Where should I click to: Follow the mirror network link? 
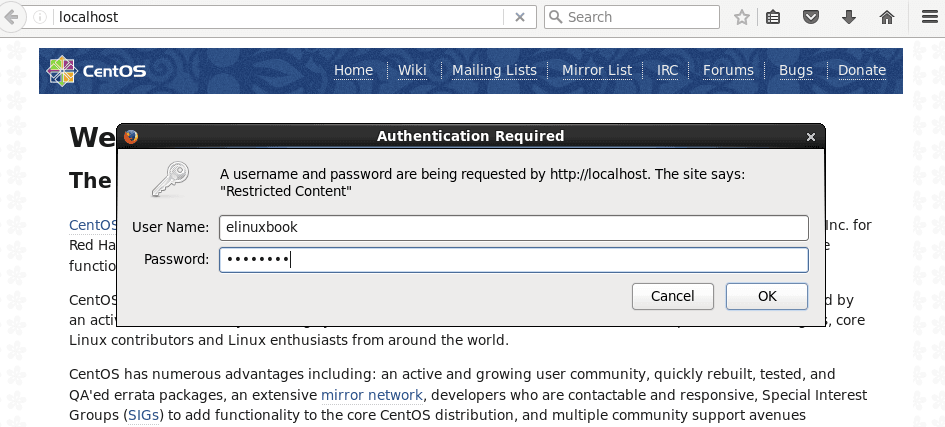(372, 395)
